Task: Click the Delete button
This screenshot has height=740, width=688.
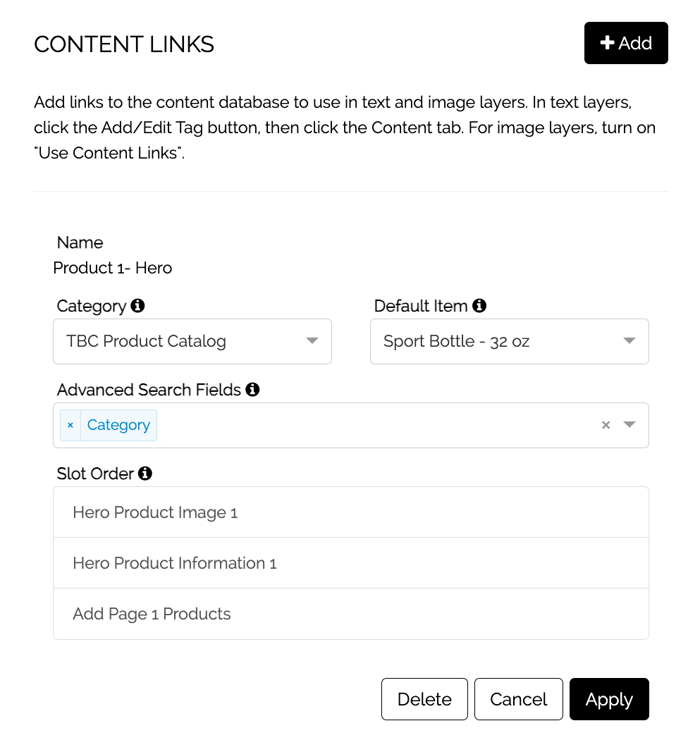Action: 424,699
